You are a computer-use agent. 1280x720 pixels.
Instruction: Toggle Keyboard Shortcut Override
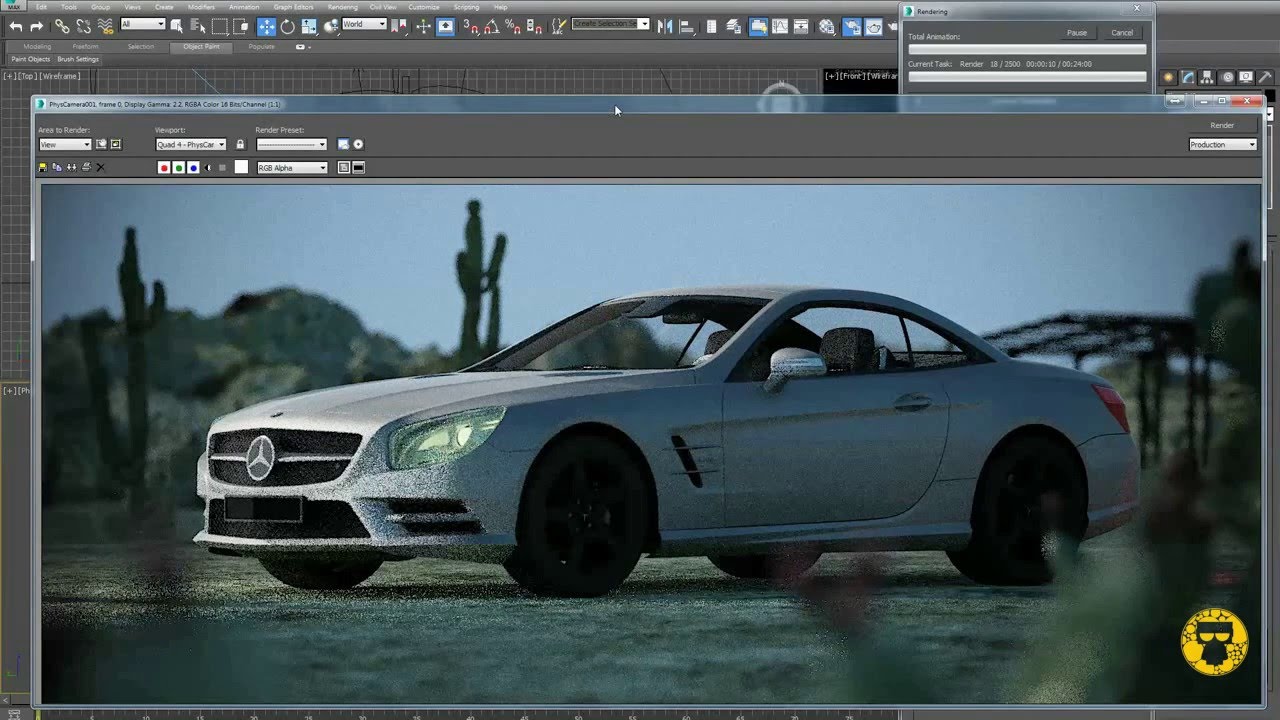click(445, 26)
